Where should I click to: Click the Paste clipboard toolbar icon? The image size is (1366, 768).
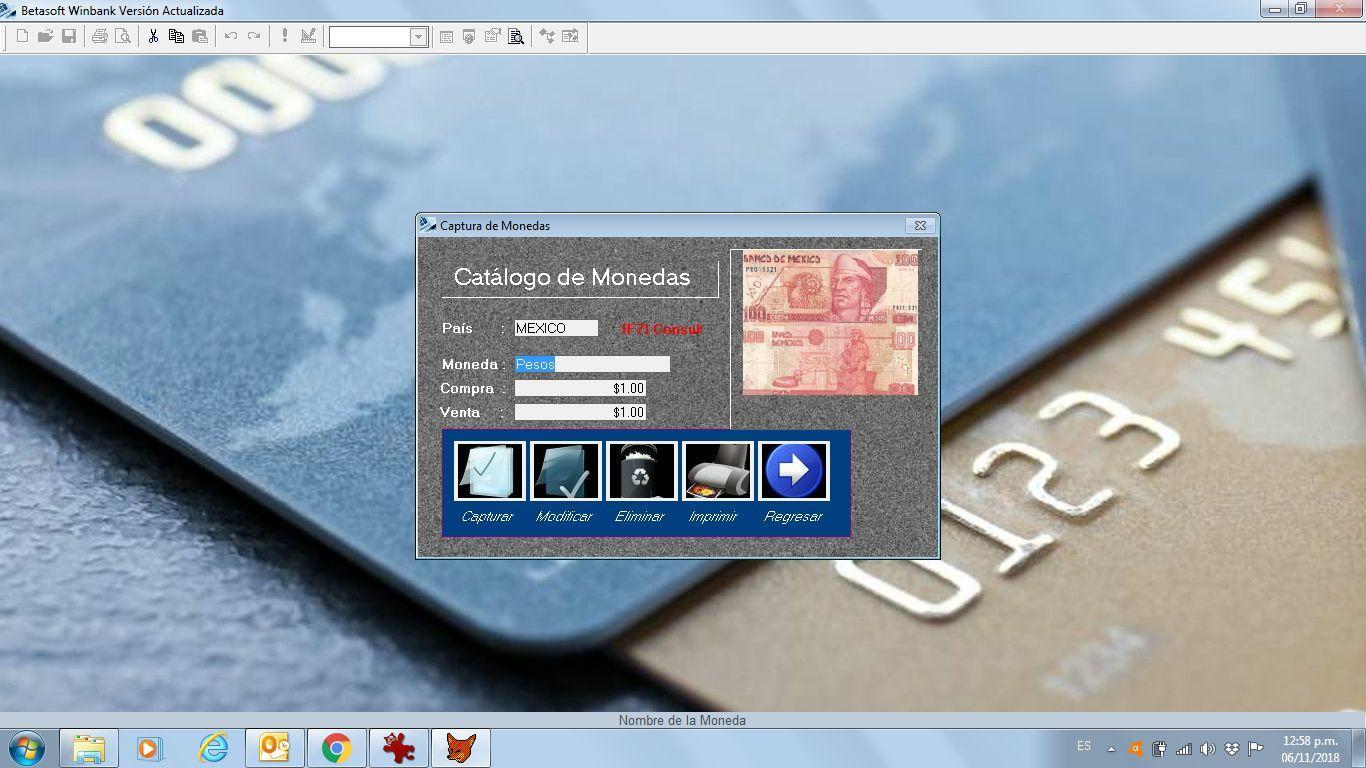(x=200, y=36)
